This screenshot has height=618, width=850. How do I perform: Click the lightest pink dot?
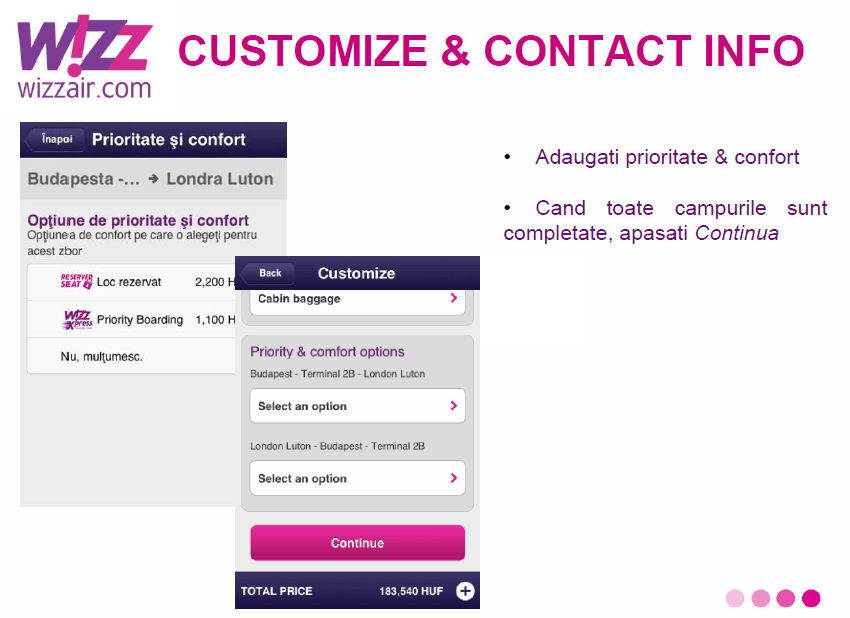click(x=735, y=598)
